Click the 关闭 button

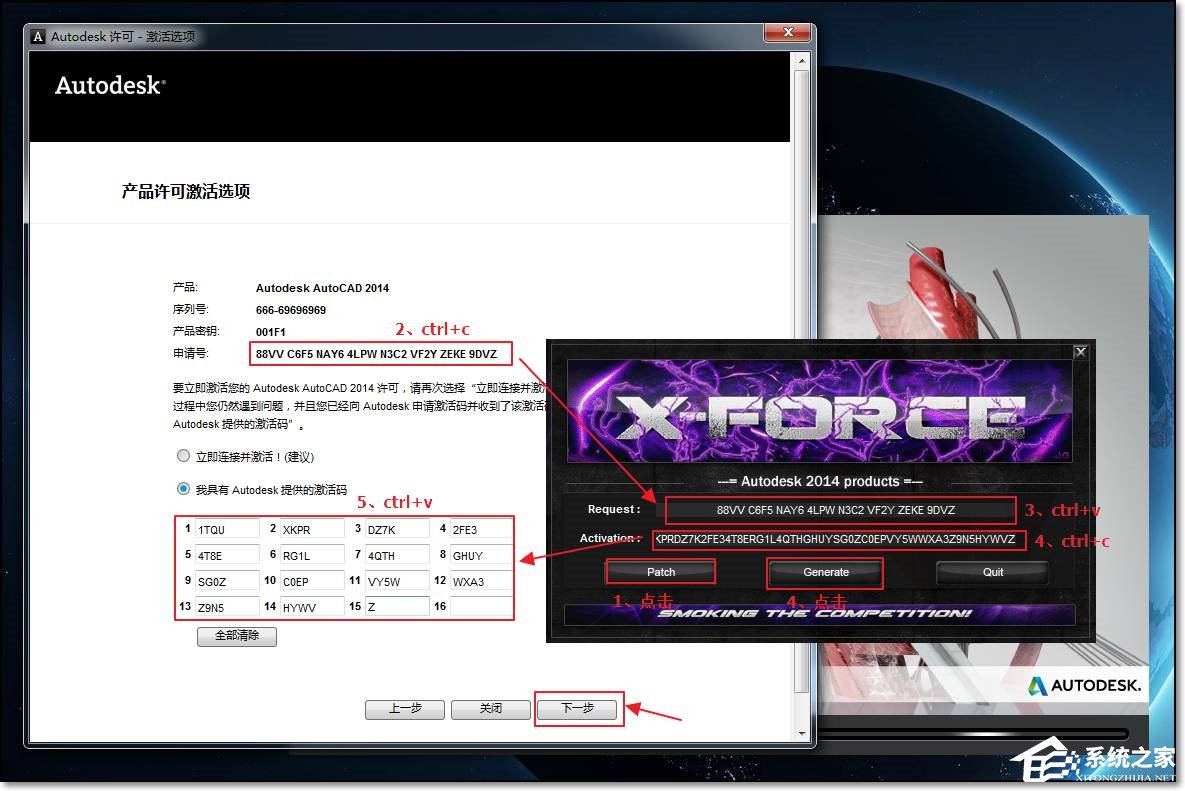[490, 709]
